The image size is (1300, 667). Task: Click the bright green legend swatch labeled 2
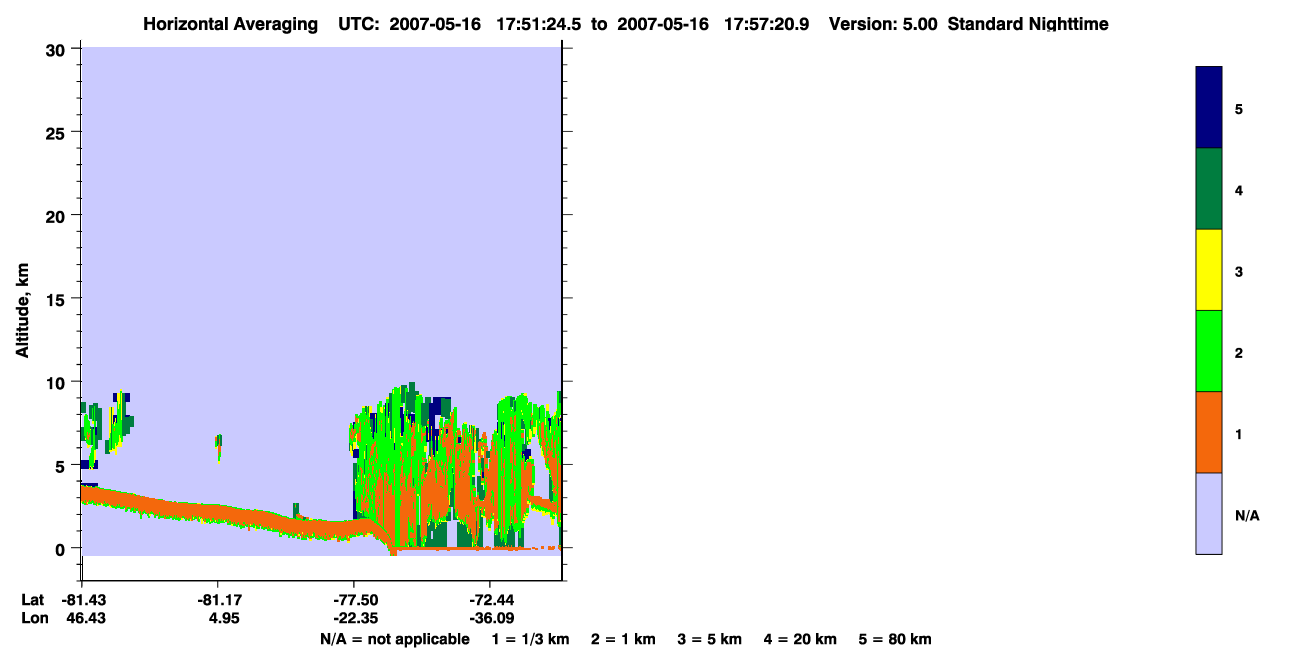tap(1209, 351)
